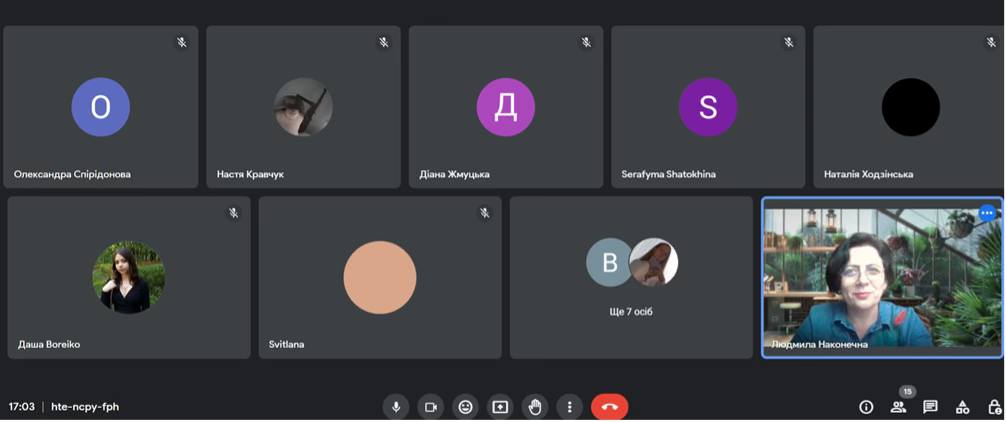Open host controls lock icon
The image size is (1006, 422).
[x=994, y=407]
